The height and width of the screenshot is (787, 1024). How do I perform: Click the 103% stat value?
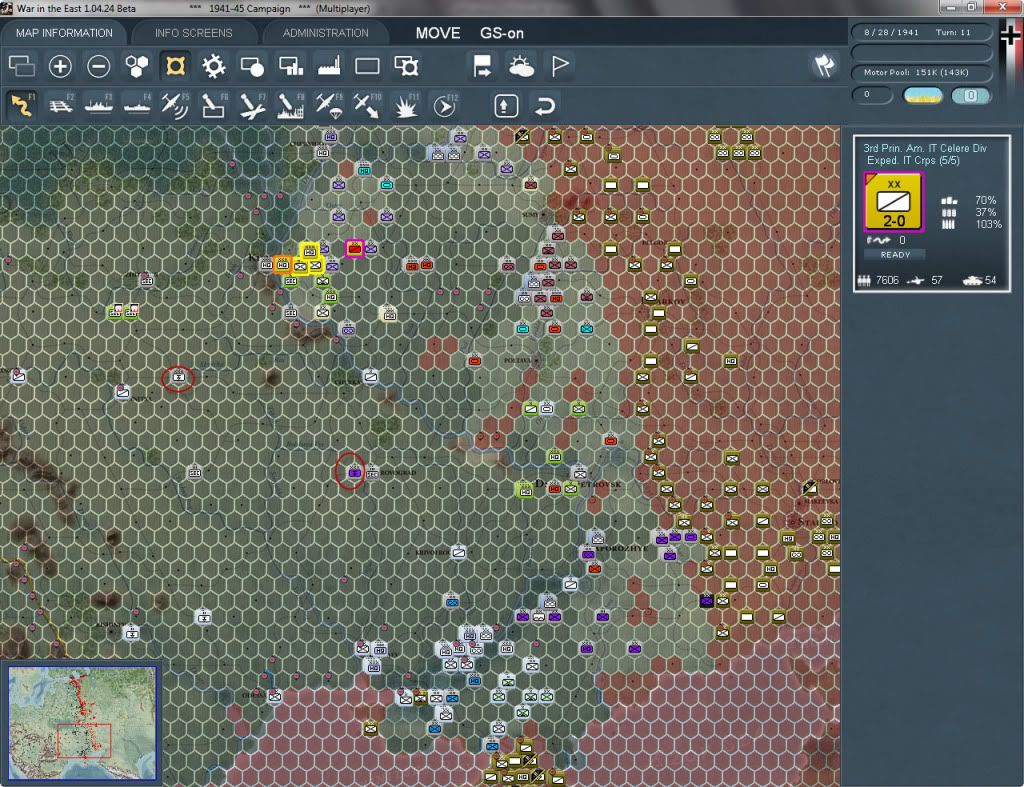pyautogui.click(x=988, y=224)
